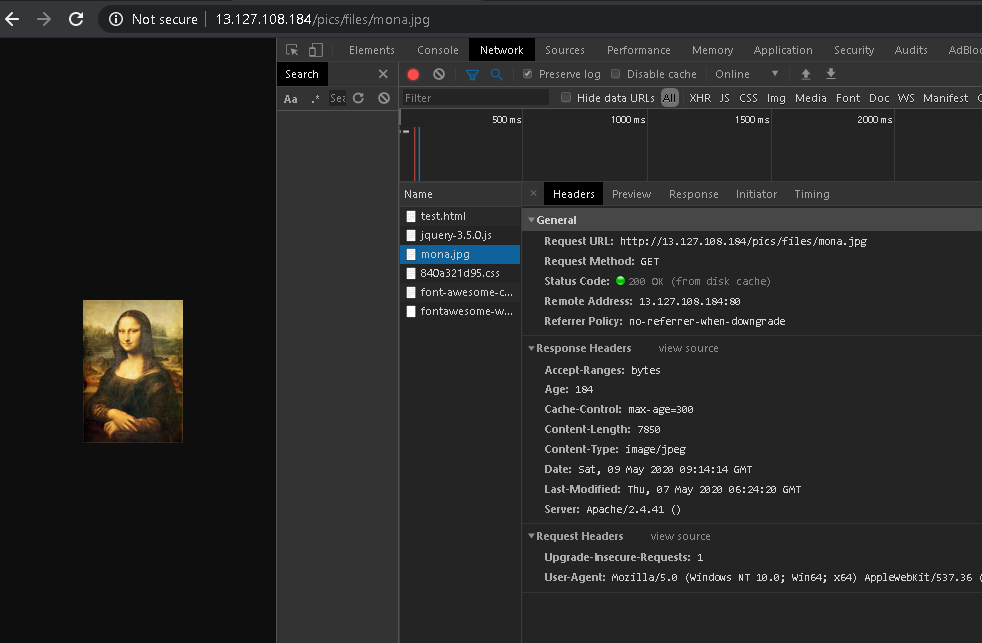Screen dimensions: 982x643
Task: Toggle the Preserve log checkbox
Action: [527, 74]
